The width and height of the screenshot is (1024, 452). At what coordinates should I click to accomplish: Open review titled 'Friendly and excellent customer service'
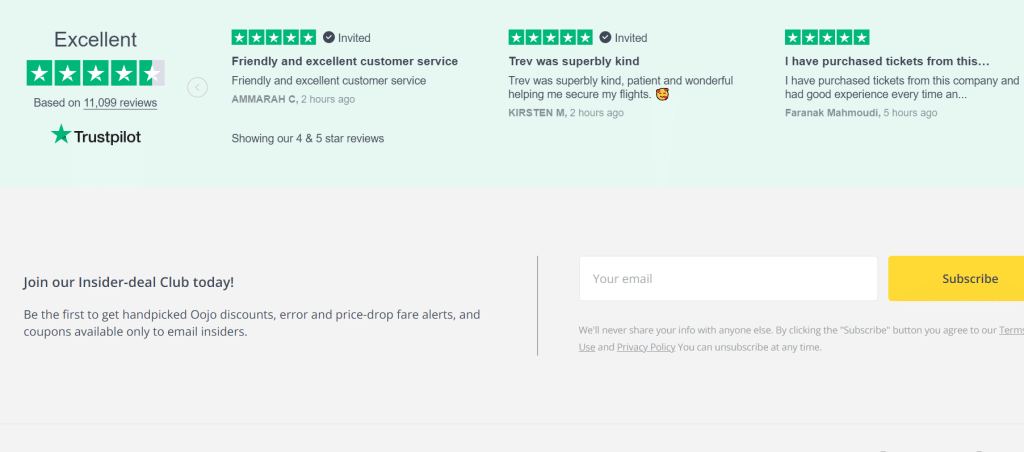344,62
